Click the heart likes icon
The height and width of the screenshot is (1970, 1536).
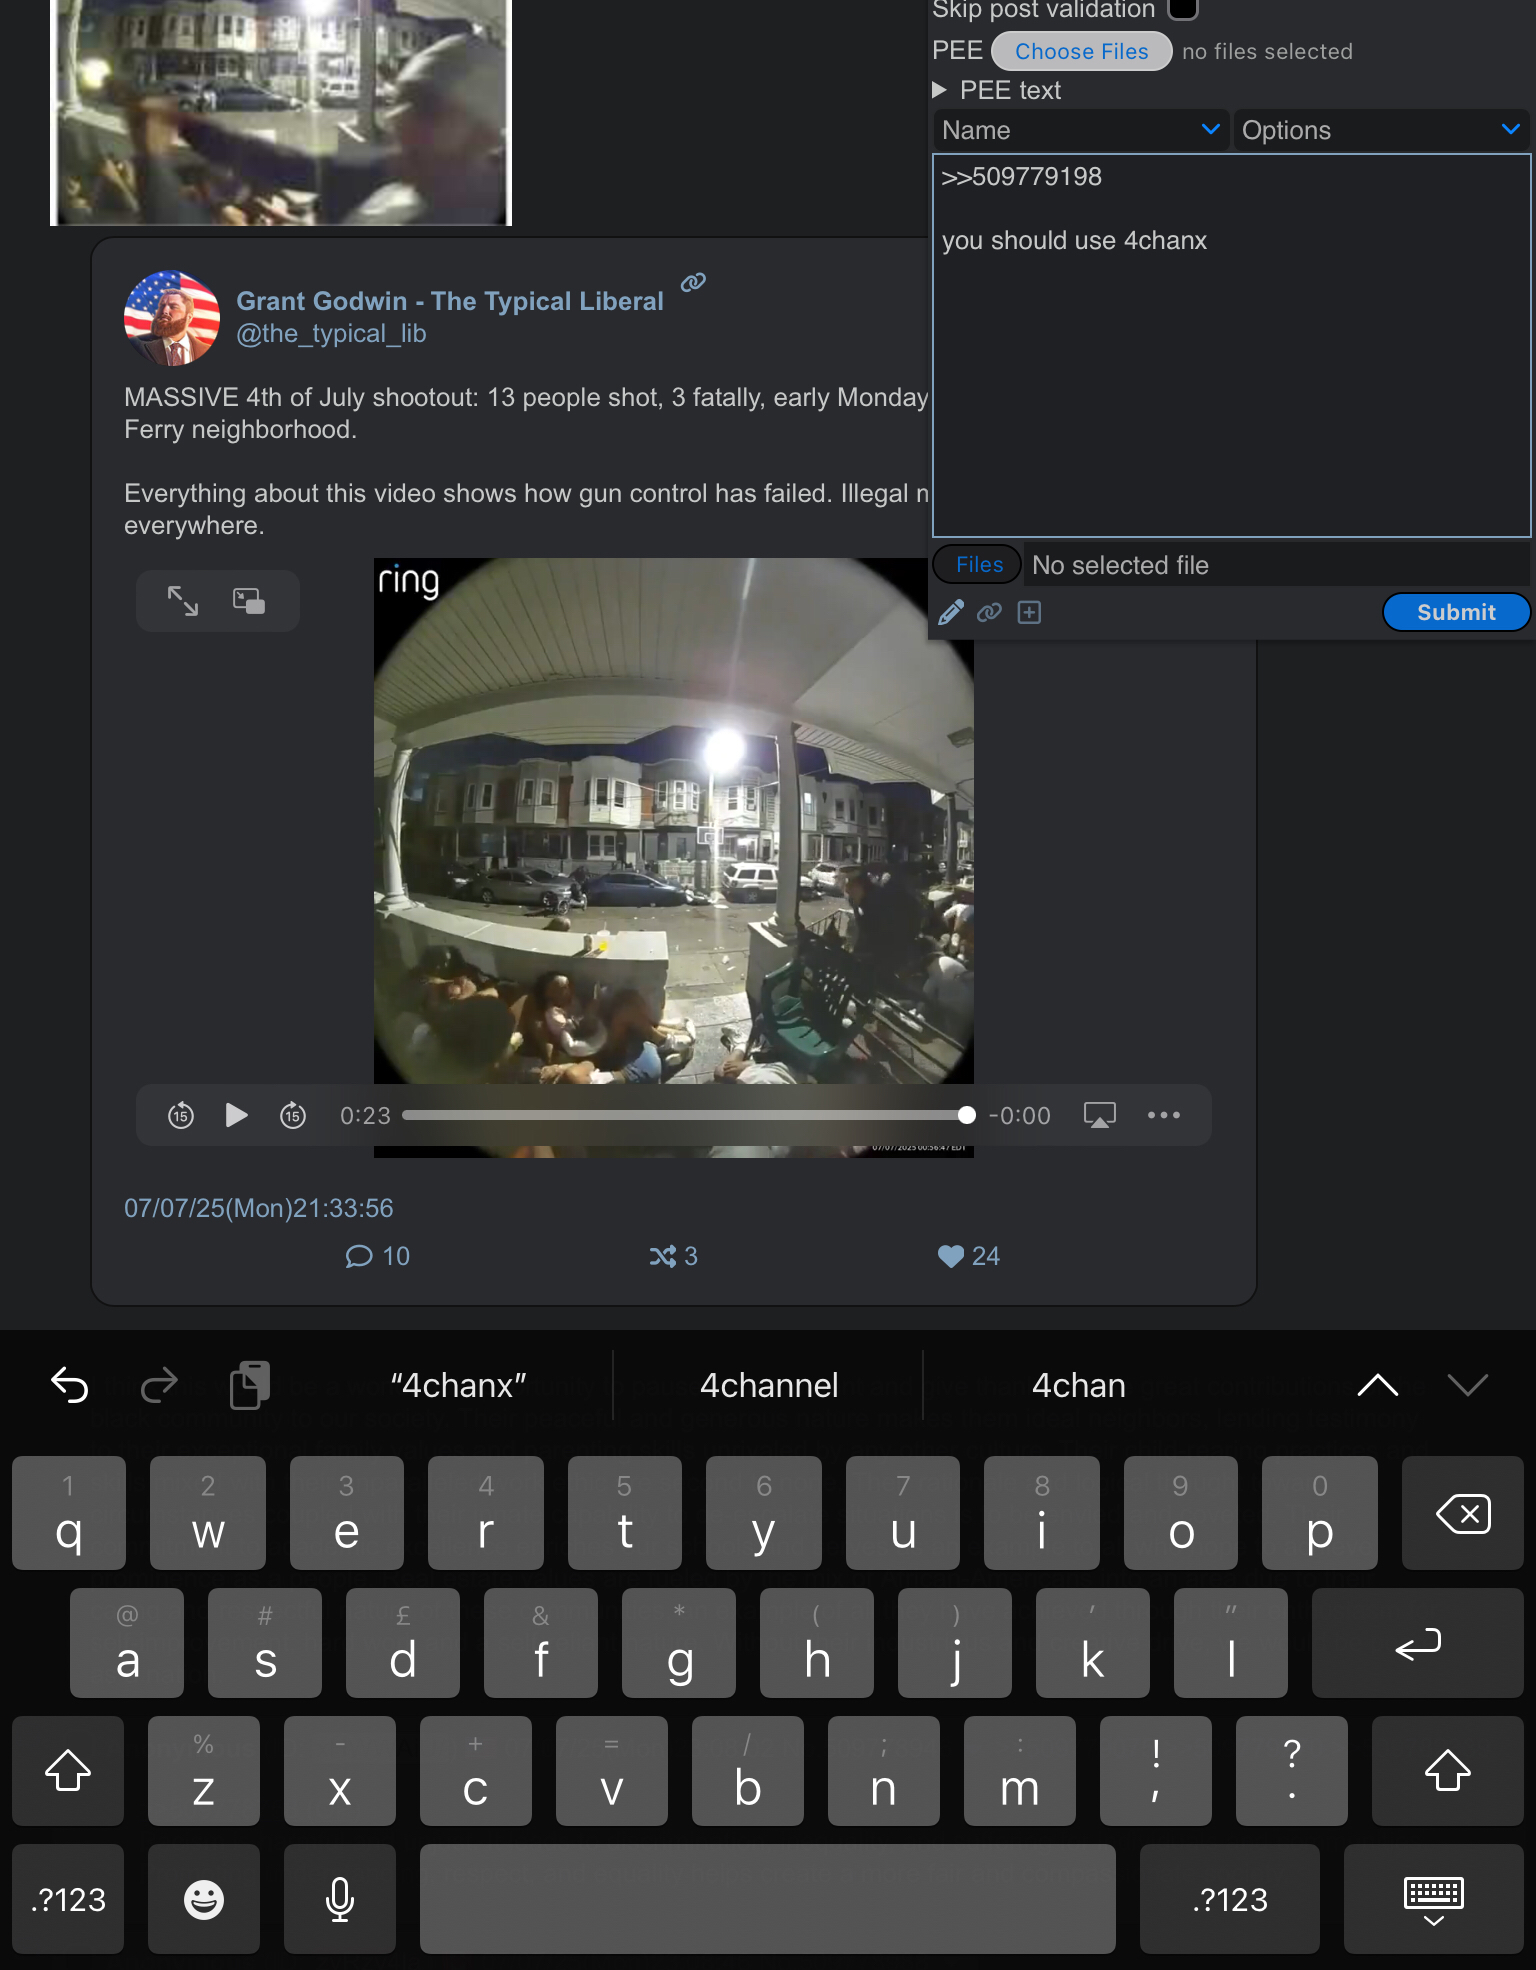[951, 1256]
